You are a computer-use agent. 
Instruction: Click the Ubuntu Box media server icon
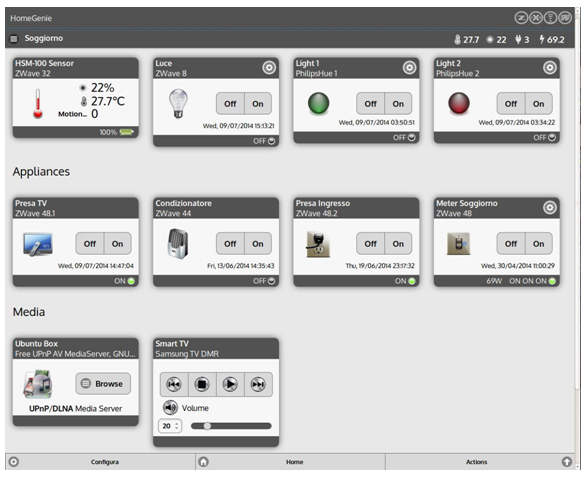point(38,384)
